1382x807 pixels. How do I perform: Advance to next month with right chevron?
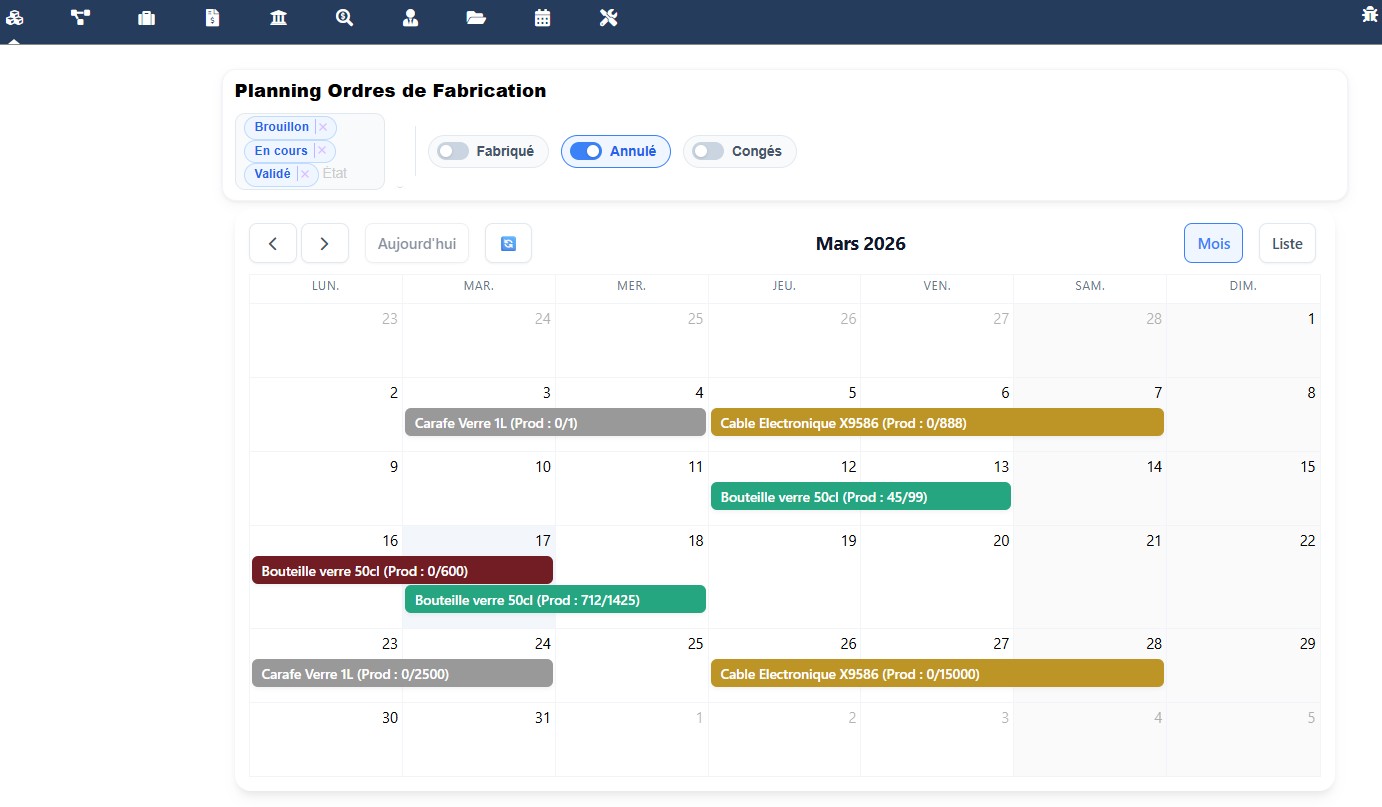tap(324, 243)
